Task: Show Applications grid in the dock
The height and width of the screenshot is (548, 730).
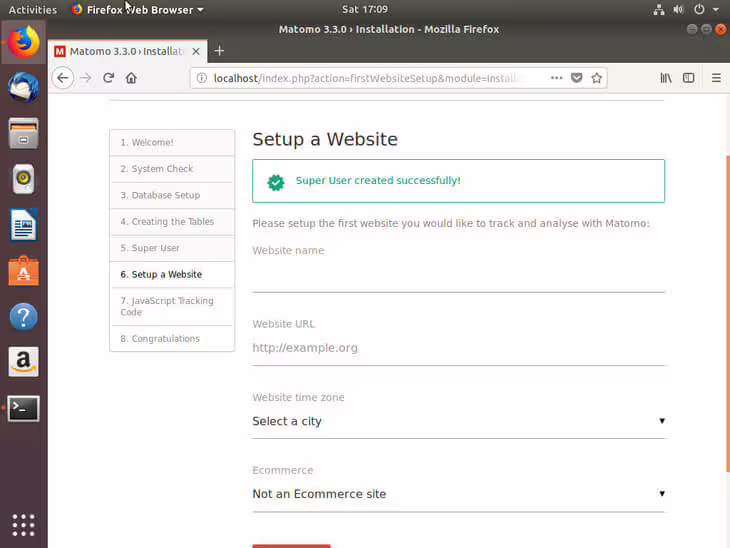Action: tap(23, 525)
